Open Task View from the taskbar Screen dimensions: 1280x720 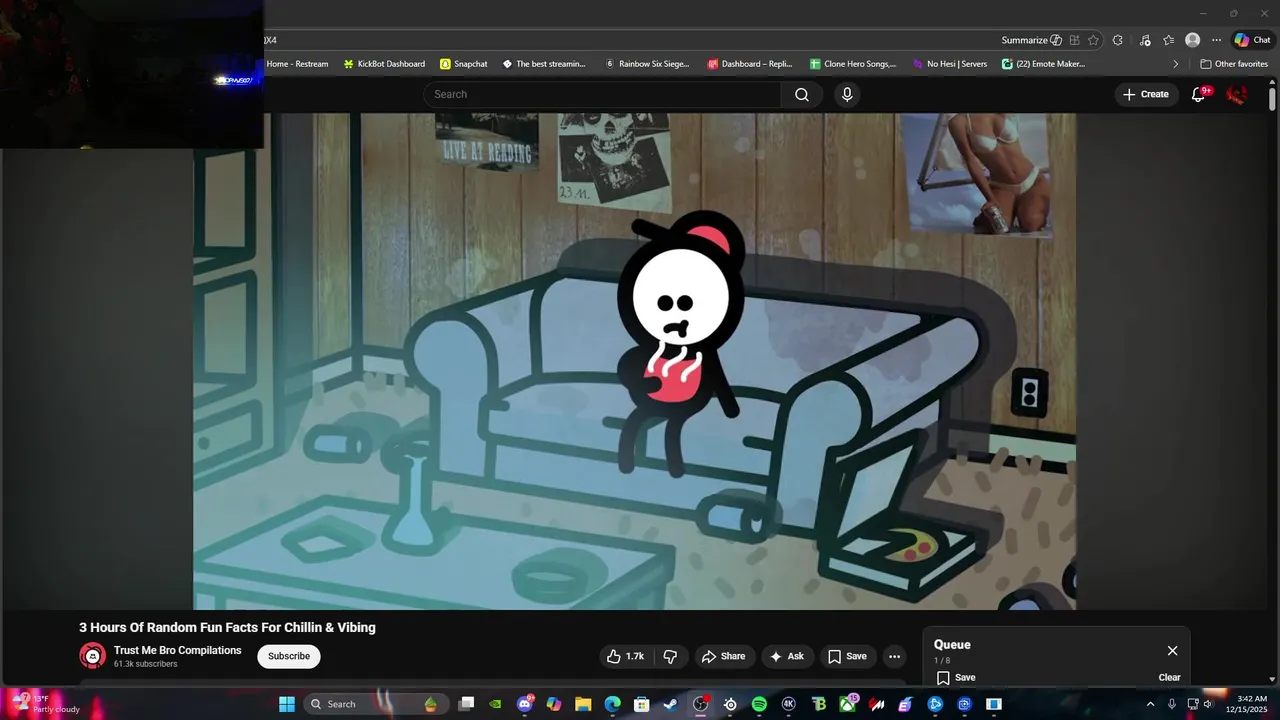pos(466,704)
